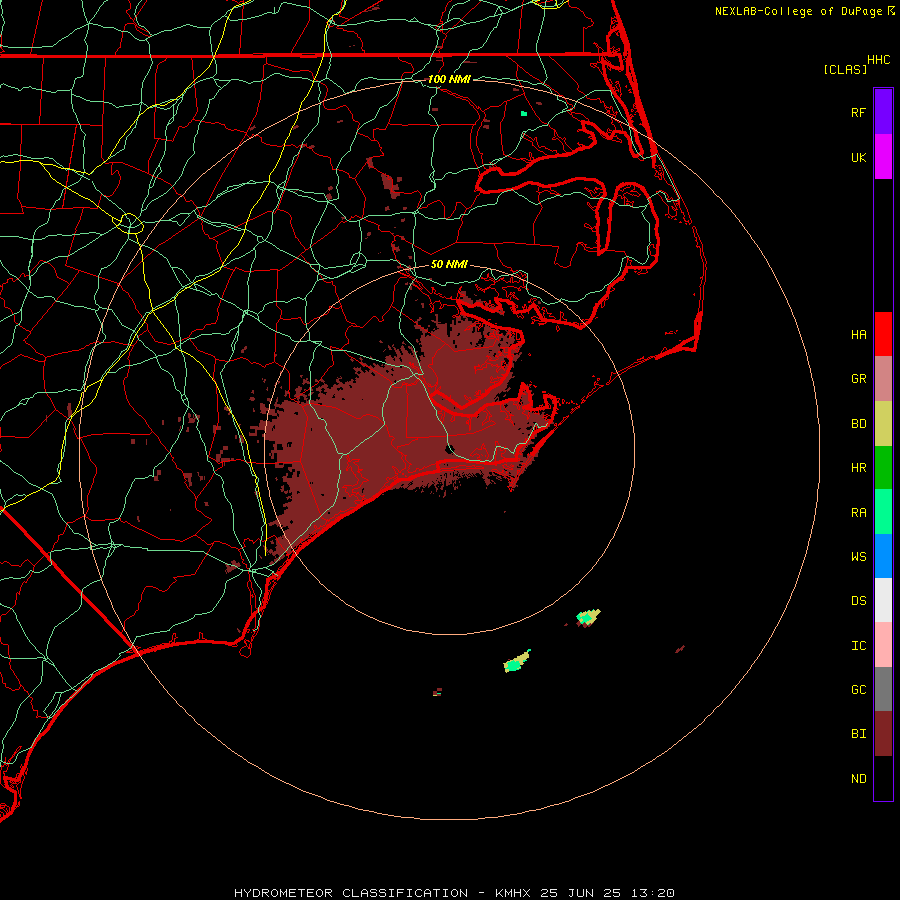This screenshot has height=900, width=900.
Task: Click the GC gray legend swatch
Action: (x=883, y=689)
